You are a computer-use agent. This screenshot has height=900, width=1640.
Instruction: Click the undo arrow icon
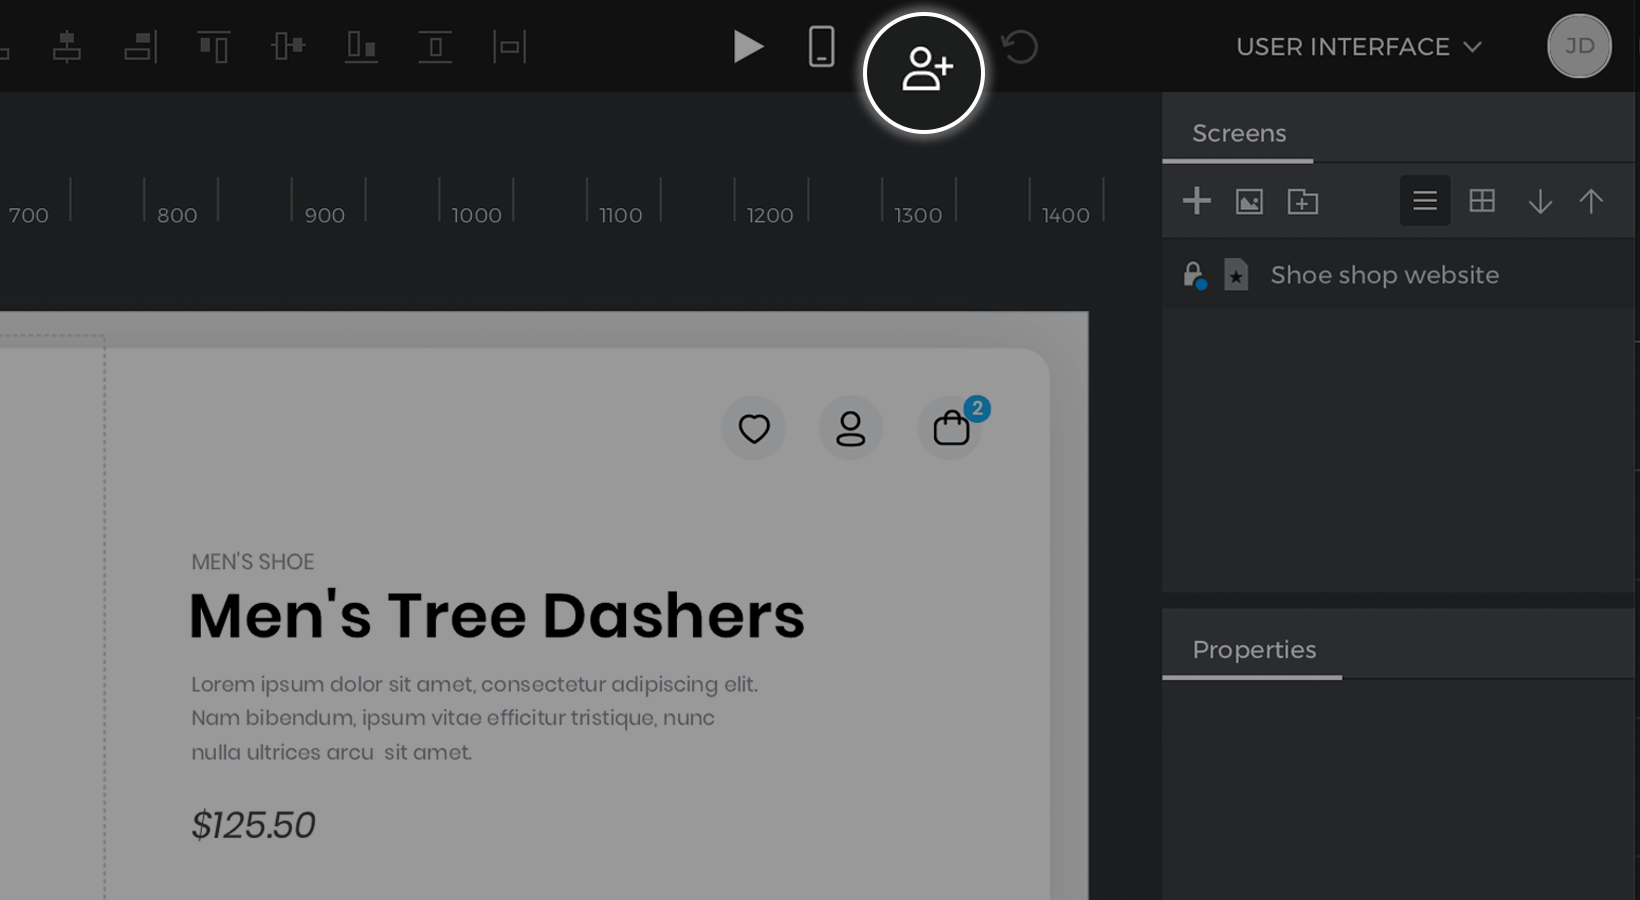click(1020, 46)
